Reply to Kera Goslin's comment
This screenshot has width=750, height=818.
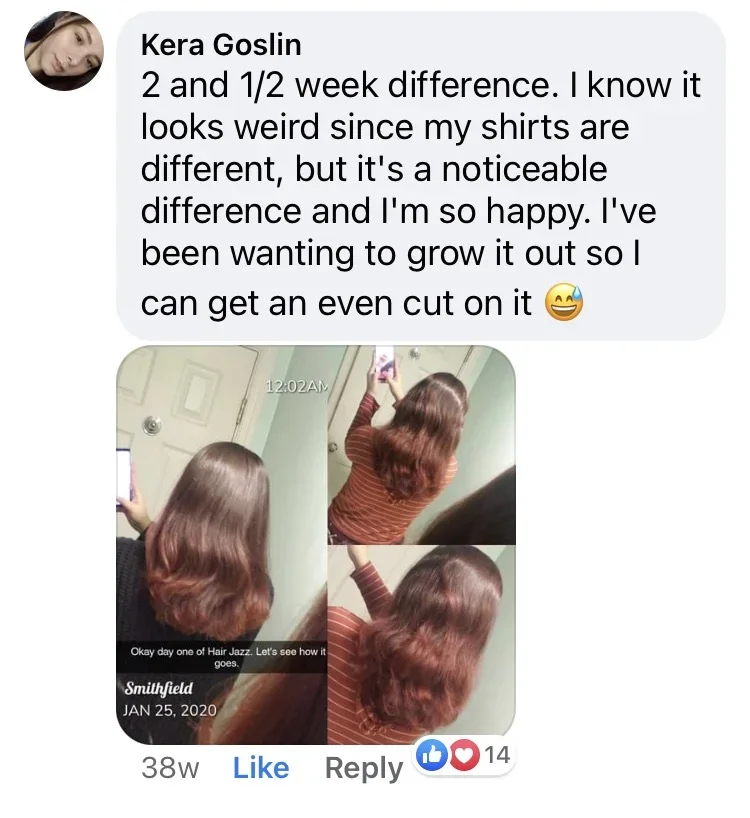pyautogui.click(x=364, y=768)
